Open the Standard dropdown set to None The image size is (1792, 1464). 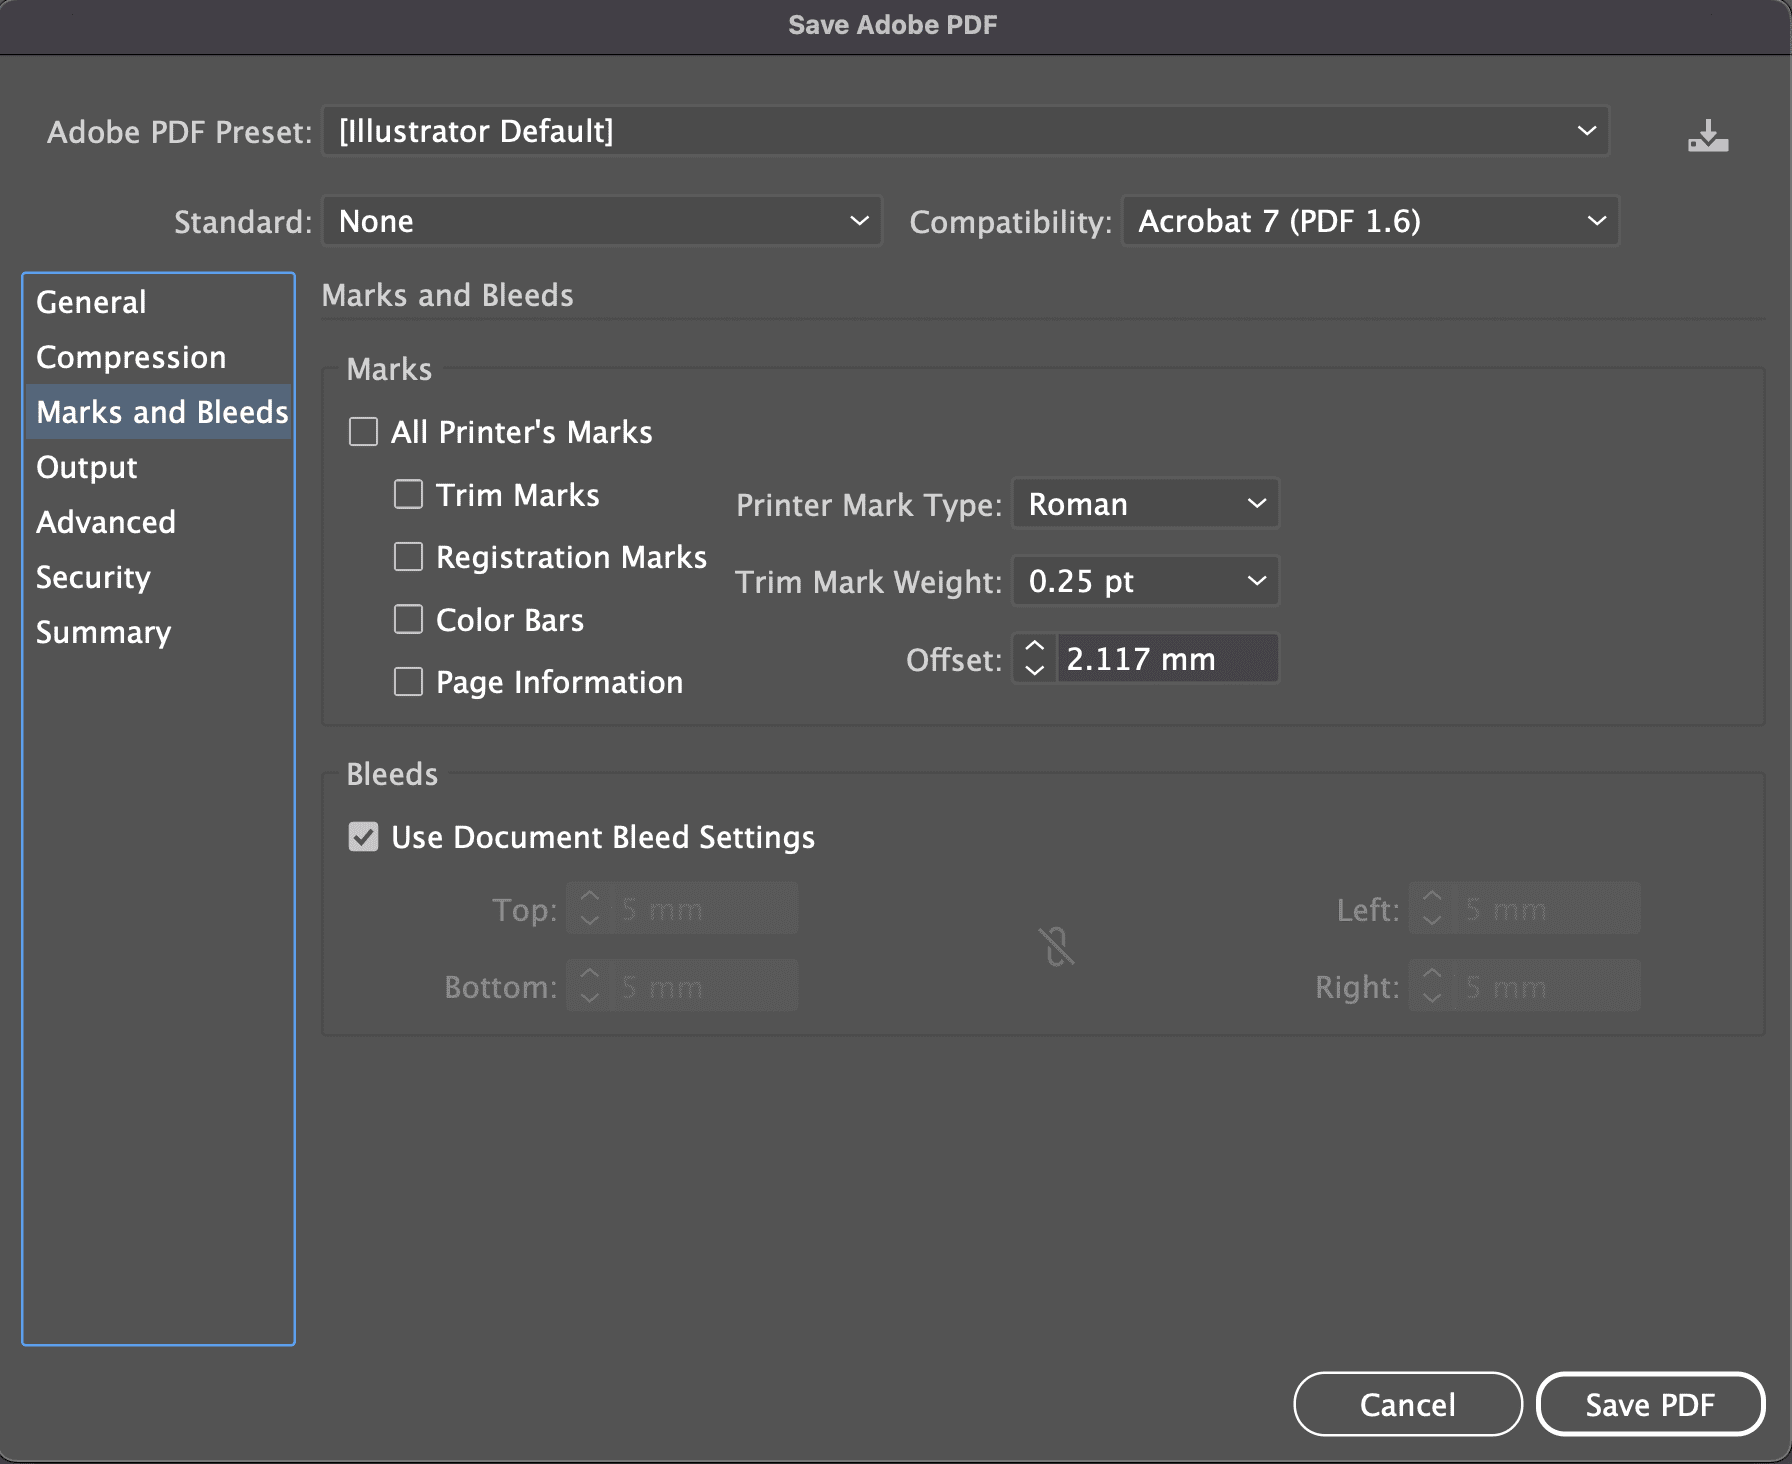602,221
